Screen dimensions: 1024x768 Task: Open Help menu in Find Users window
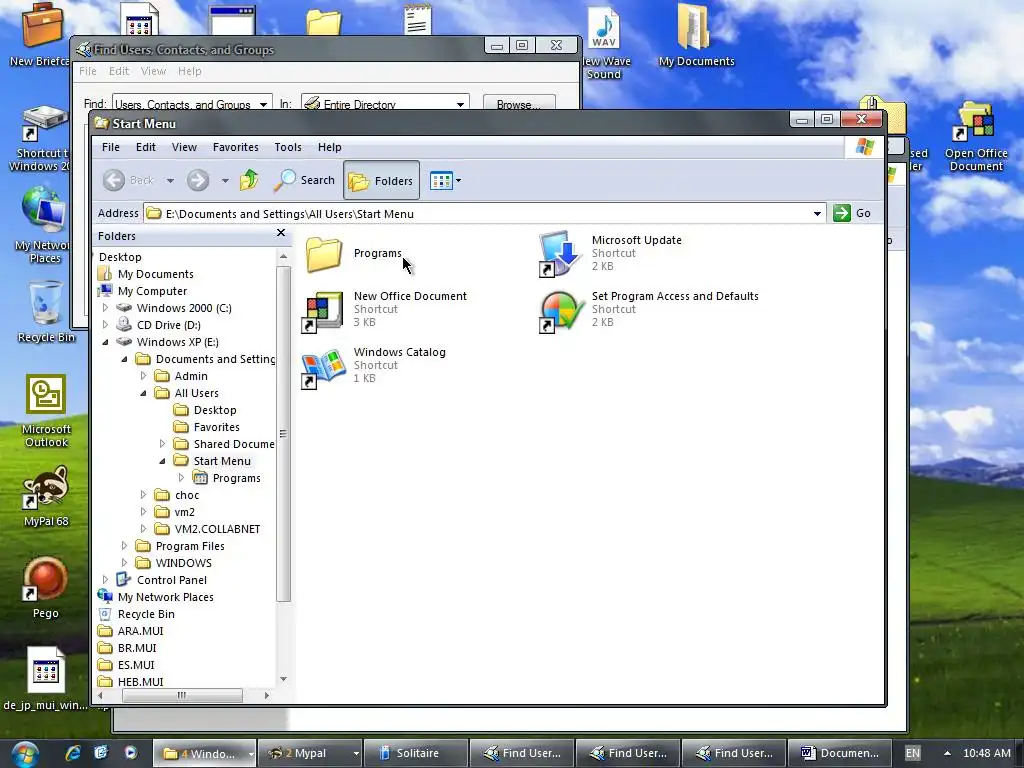coord(189,71)
